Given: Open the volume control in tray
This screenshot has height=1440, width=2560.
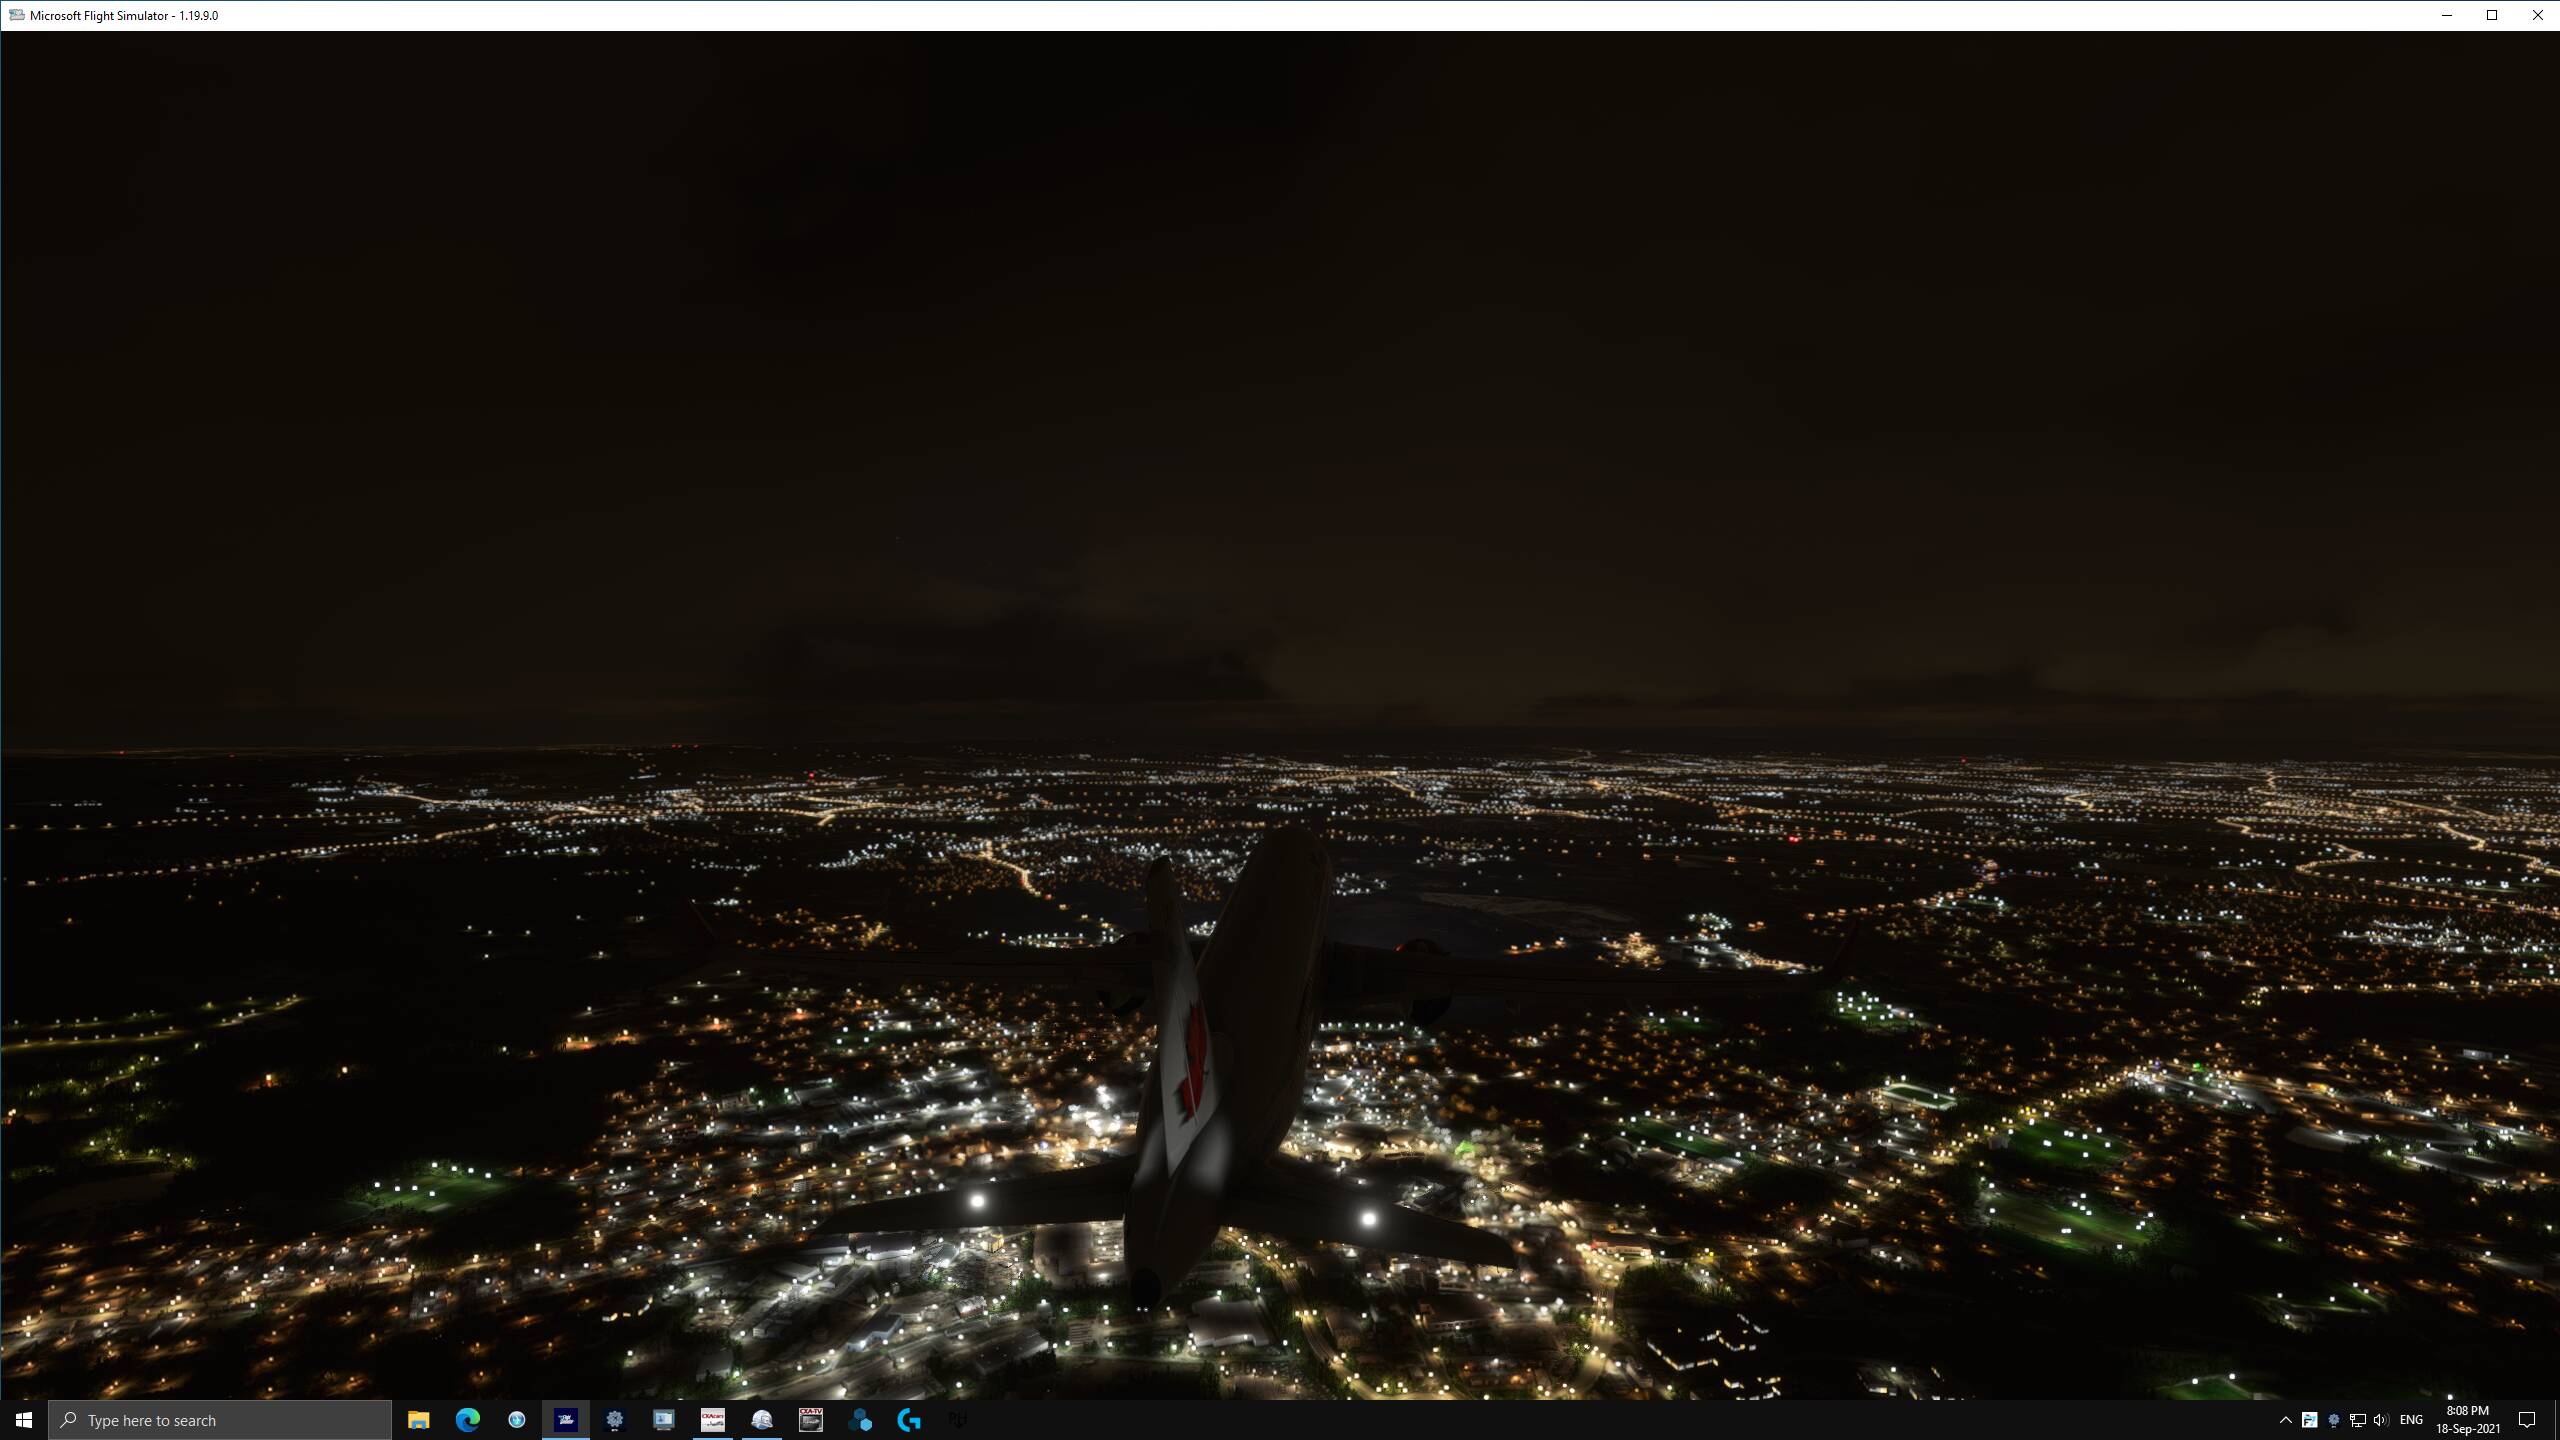Looking at the screenshot, I should [x=2380, y=1420].
